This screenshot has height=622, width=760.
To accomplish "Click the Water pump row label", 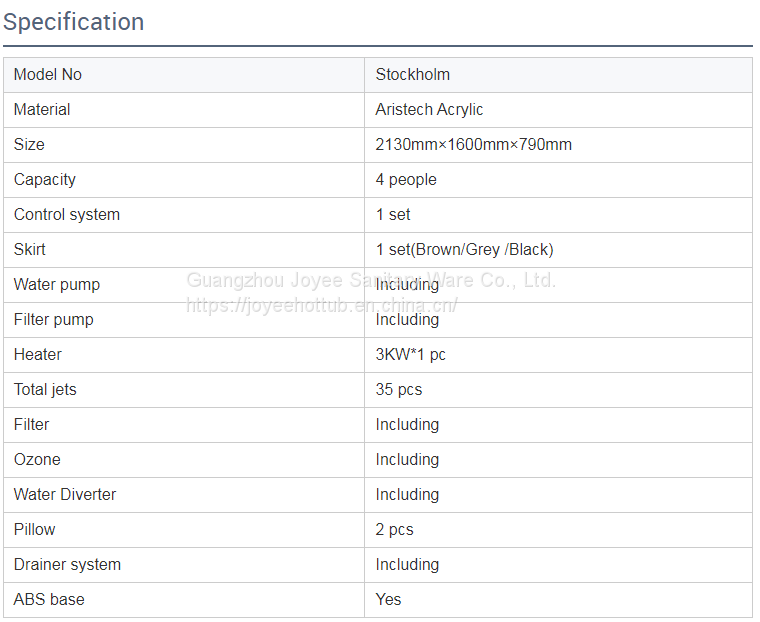I will [x=57, y=285].
